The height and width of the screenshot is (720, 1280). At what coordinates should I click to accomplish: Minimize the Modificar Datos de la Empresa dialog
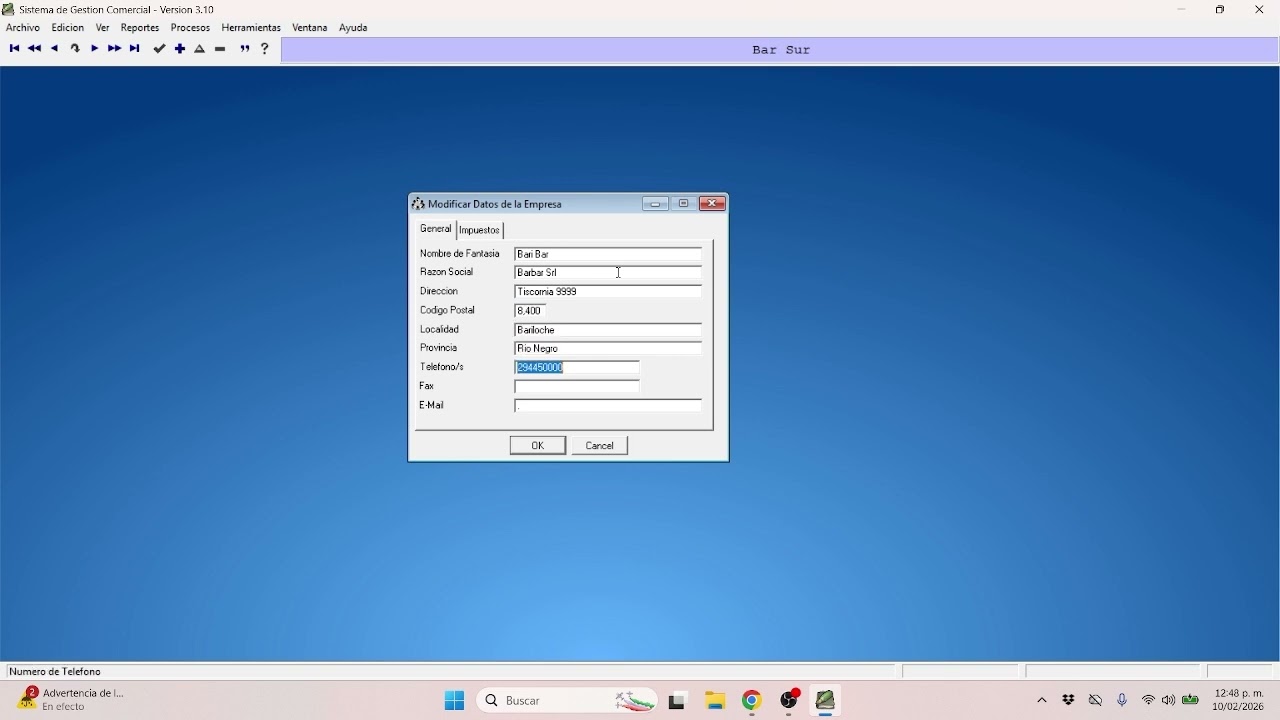pyautogui.click(x=656, y=204)
